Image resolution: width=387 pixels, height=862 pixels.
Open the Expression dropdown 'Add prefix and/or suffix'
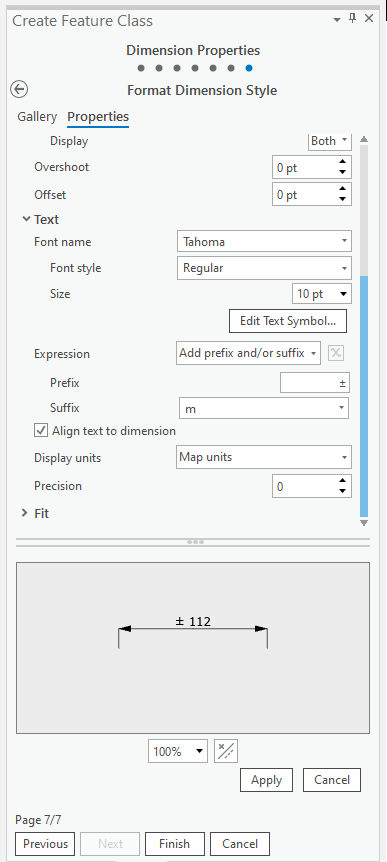[248, 353]
